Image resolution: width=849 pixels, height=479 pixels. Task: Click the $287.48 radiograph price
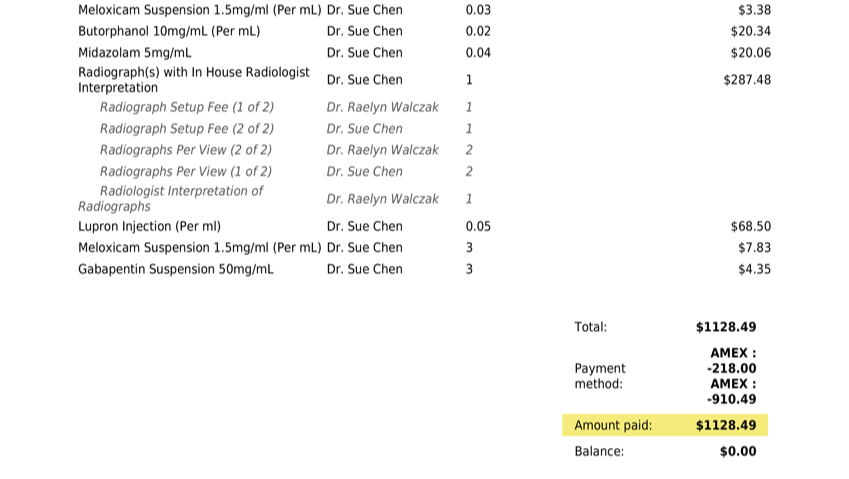tap(747, 80)
